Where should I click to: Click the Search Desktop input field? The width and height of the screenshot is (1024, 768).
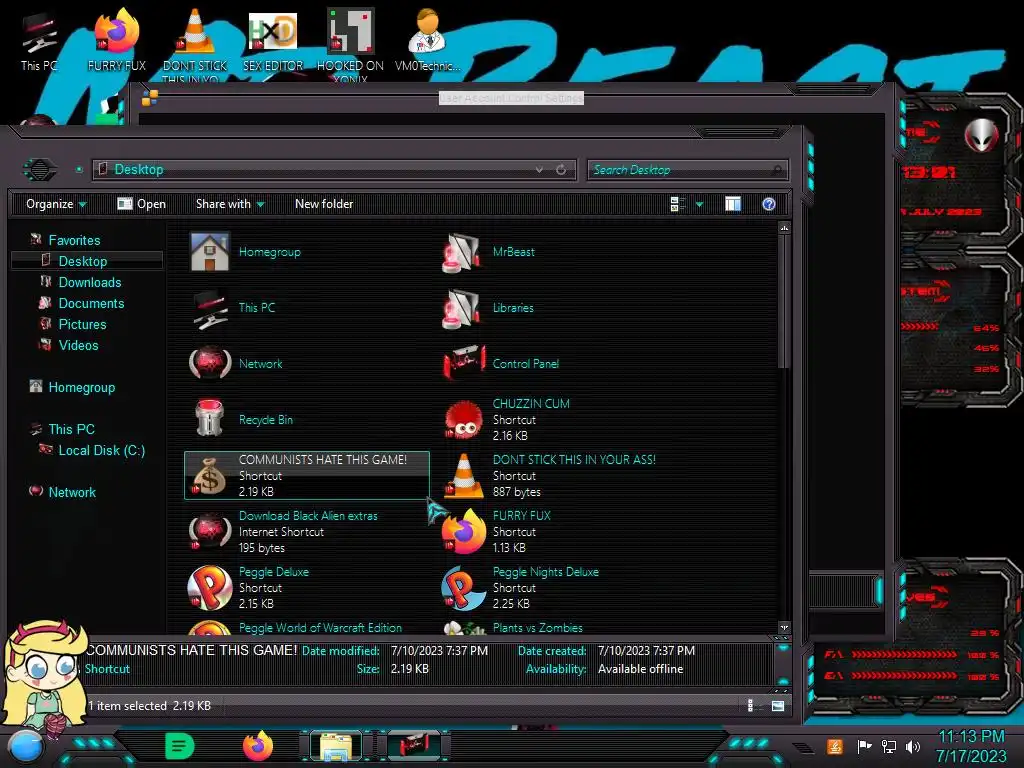pos(688,170)
